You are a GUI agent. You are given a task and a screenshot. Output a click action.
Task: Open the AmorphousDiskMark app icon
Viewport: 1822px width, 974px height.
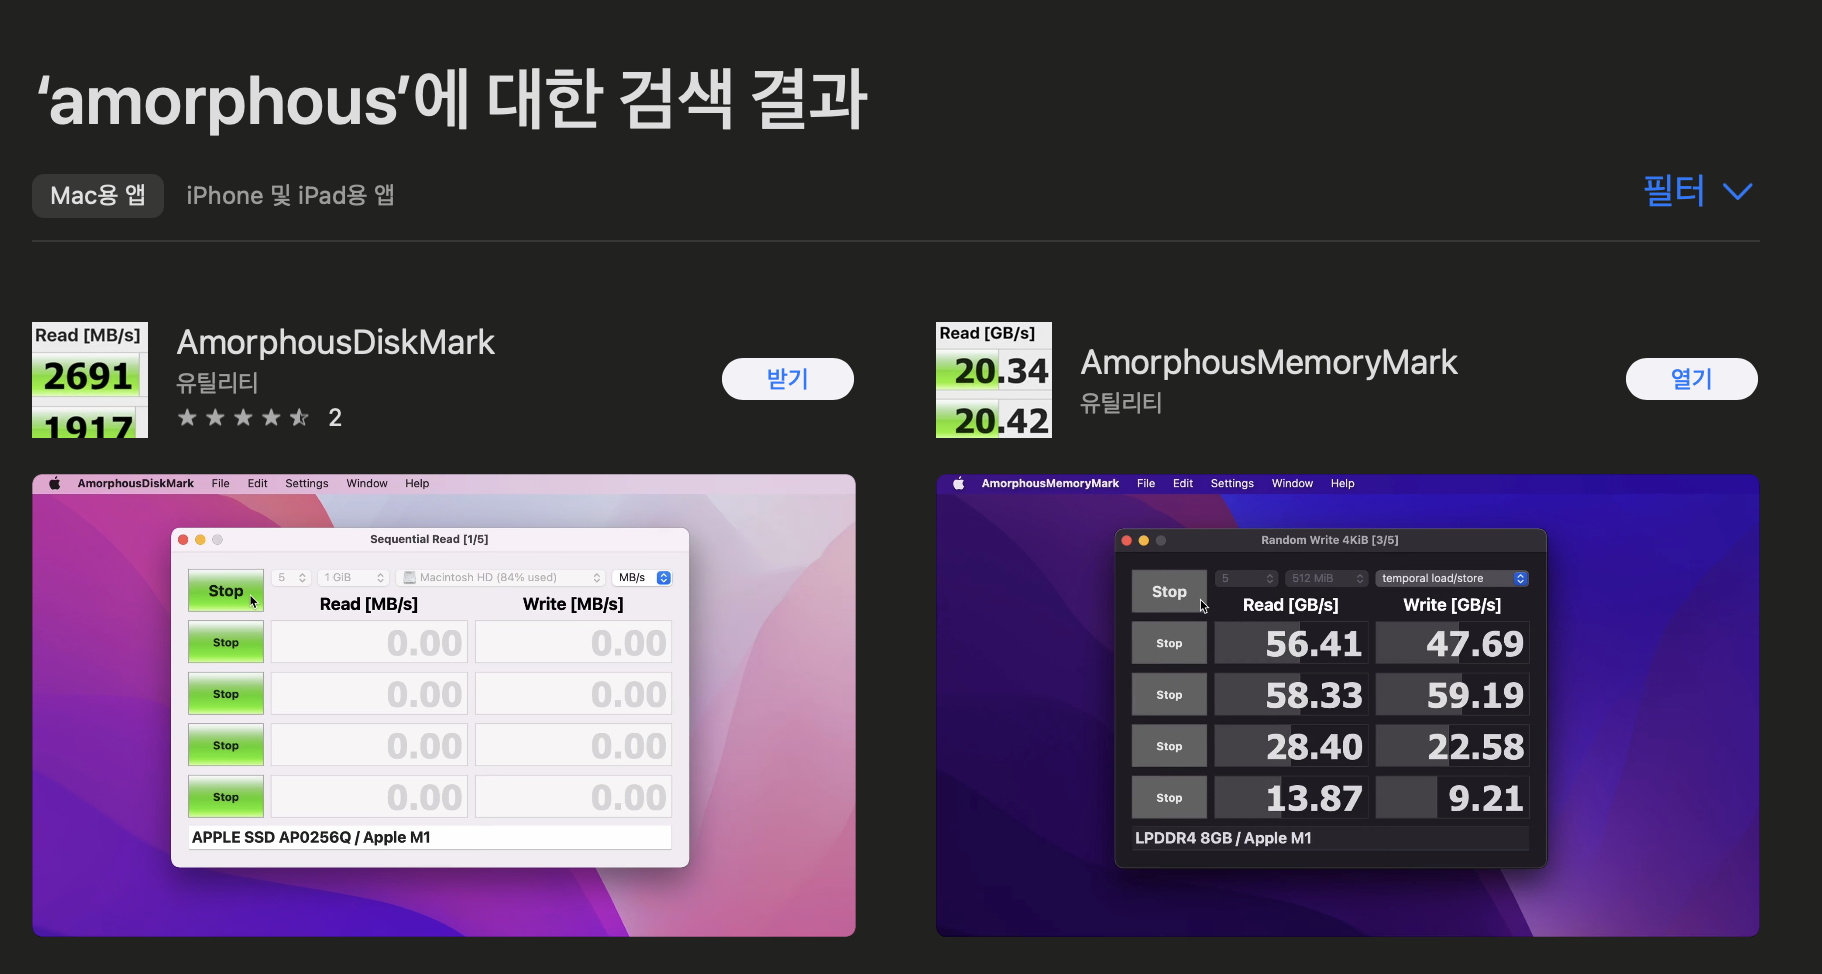point(90,380)
